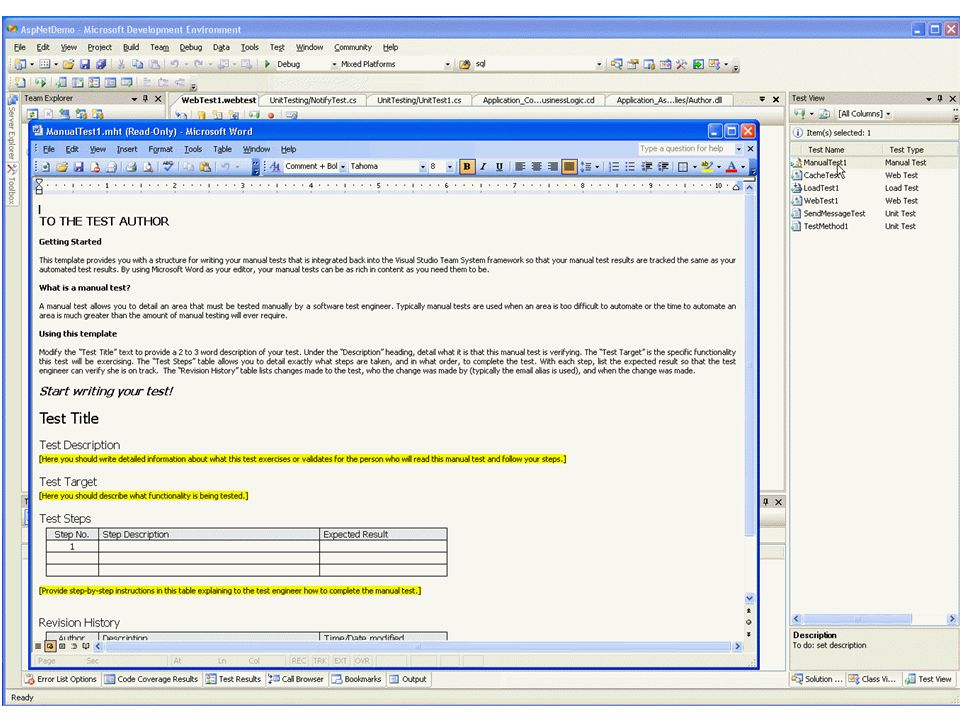Toggle Italic formatting in Word
Image resolution: width=960 pixels, height=720 pixels.
click(x=483, y=167)
